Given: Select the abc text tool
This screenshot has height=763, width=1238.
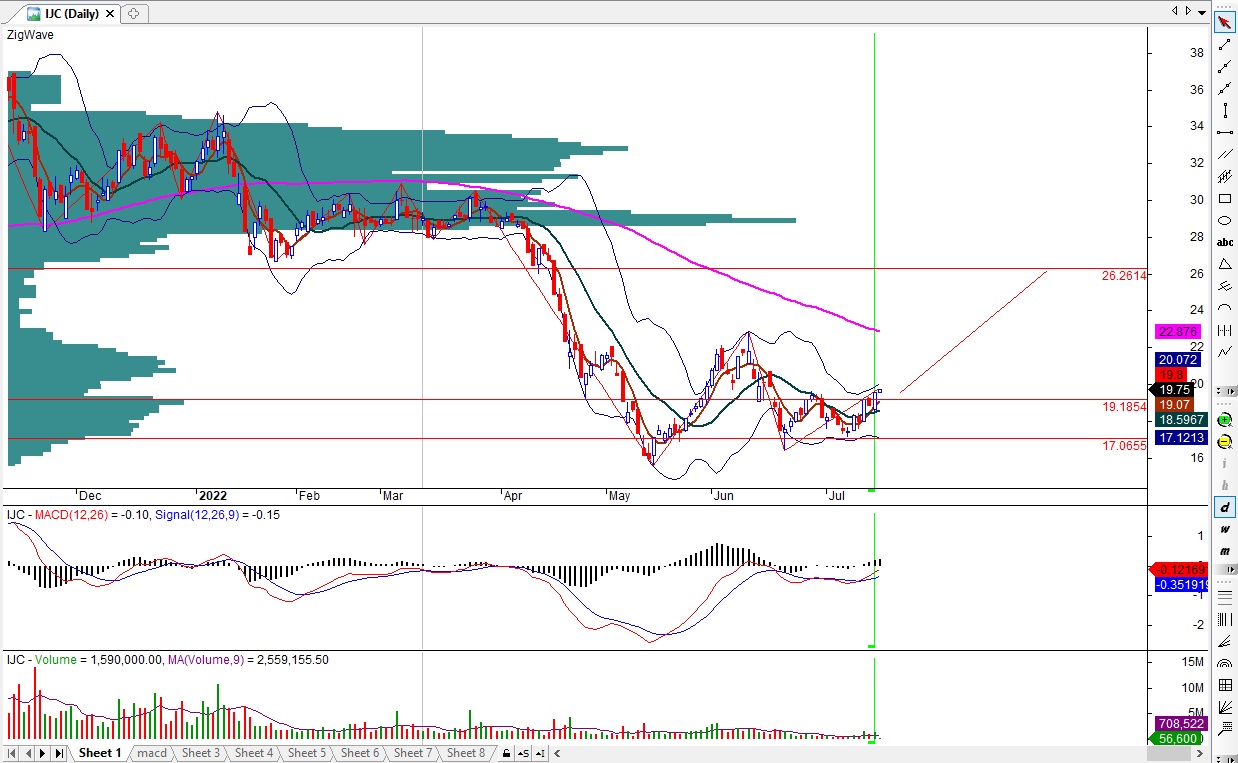Looking at the screenshot, I should (x=1225, y=242).
